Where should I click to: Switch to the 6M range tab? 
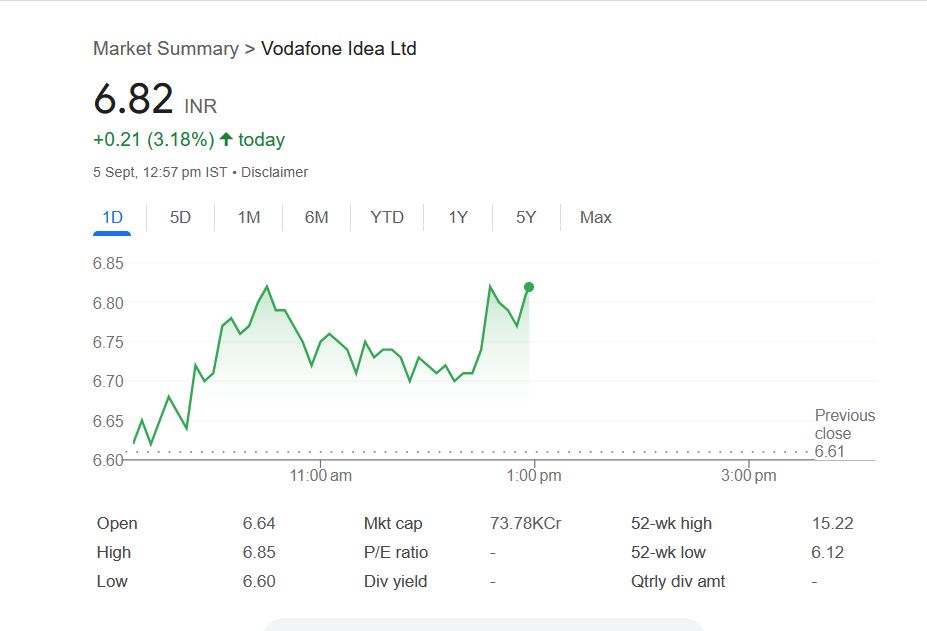pyautogui.click(x=316, y=217)
